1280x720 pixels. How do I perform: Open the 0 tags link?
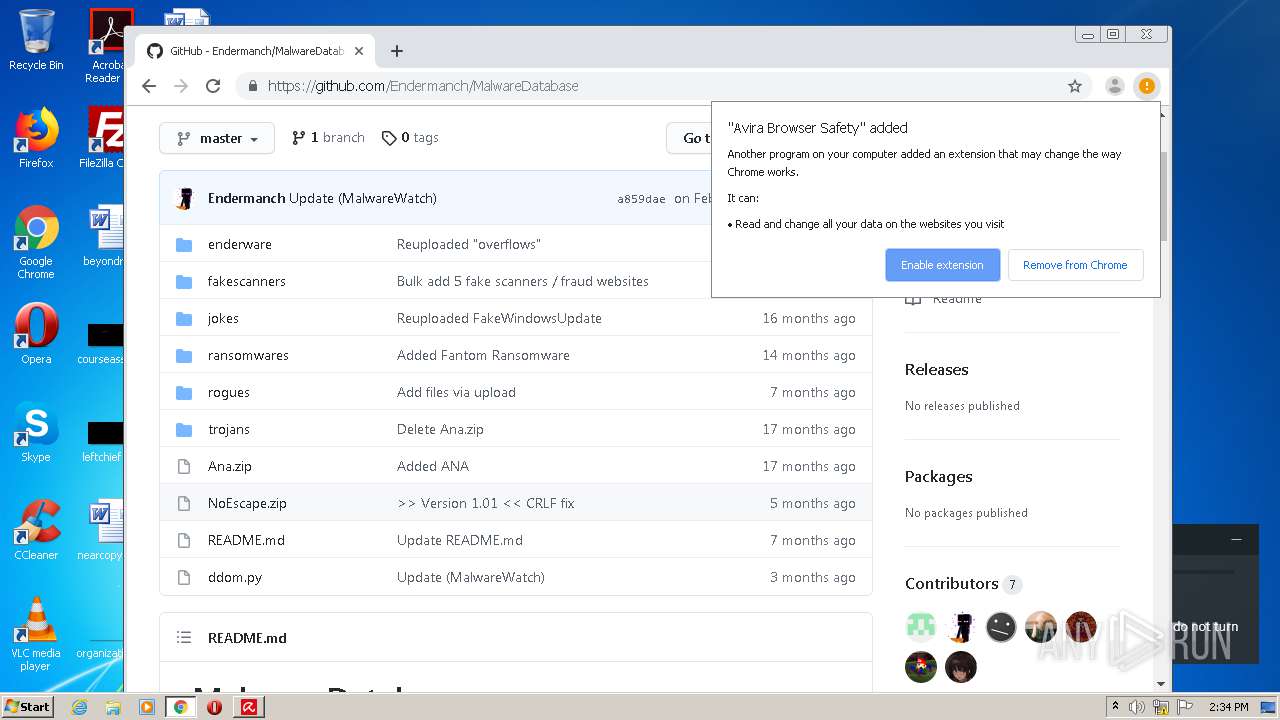coord(410,138)
